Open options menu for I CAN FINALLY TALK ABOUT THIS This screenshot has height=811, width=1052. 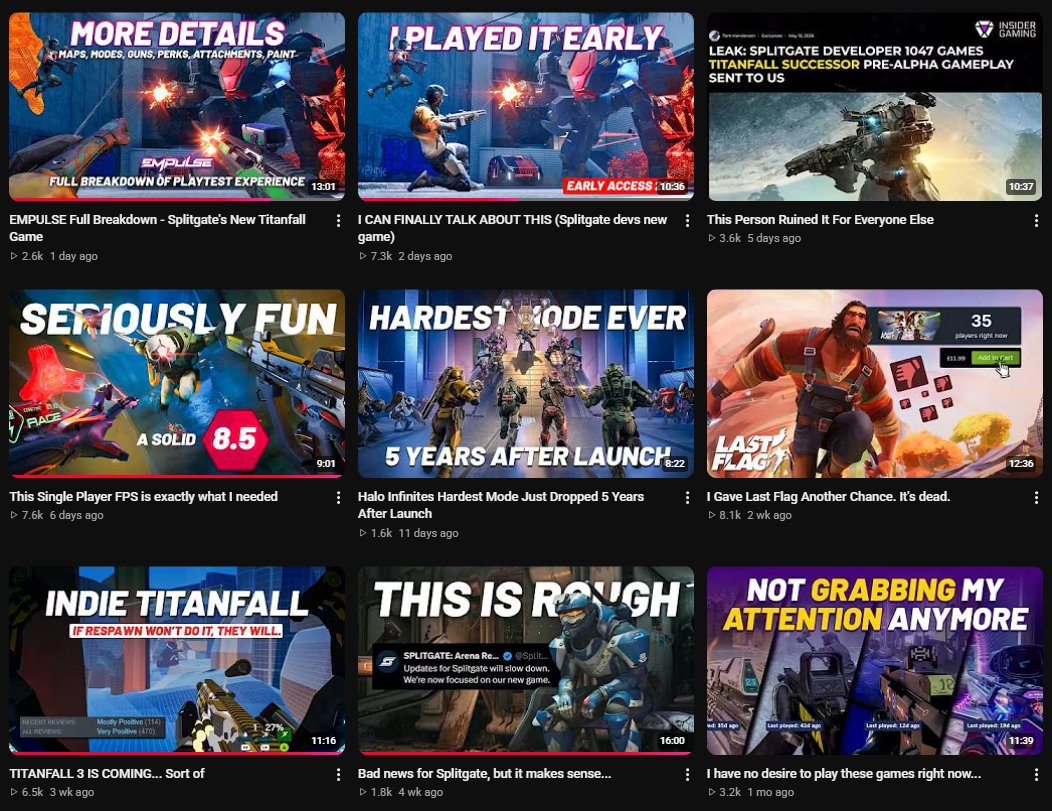pos(687,221)
